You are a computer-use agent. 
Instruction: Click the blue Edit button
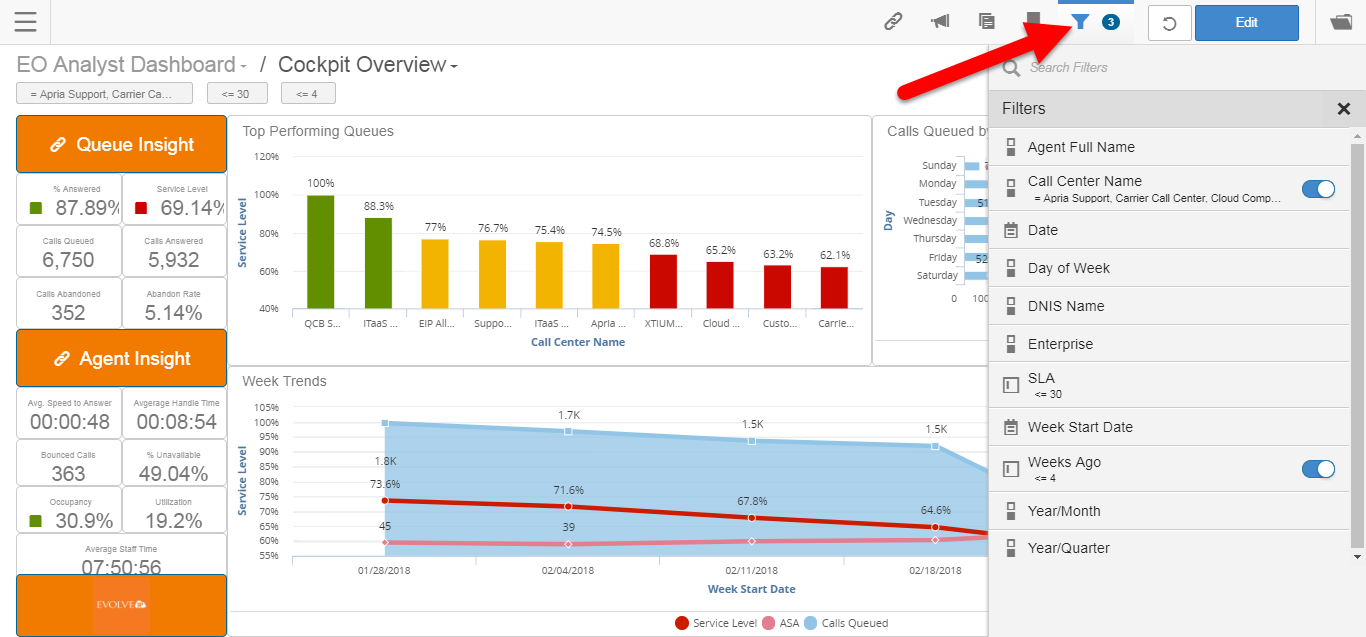coord(1246,23)
